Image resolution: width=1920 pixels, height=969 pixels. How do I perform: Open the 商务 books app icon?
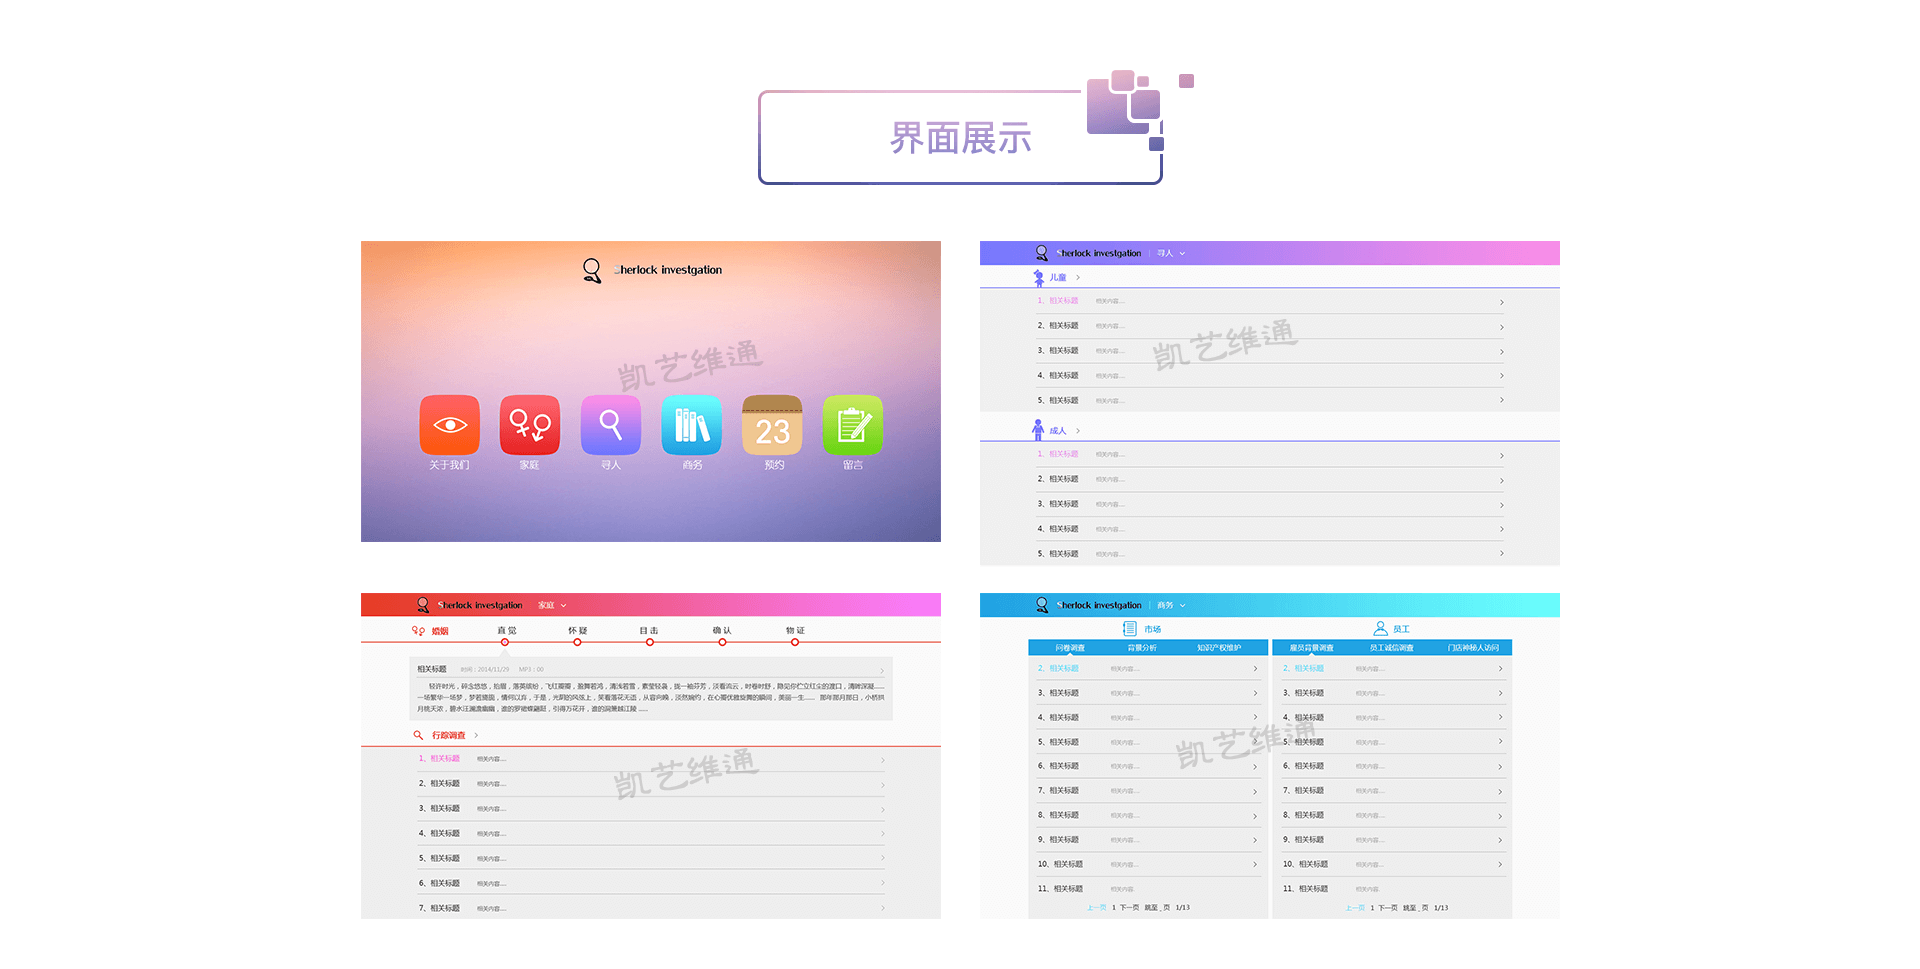[x=691, y=425]
